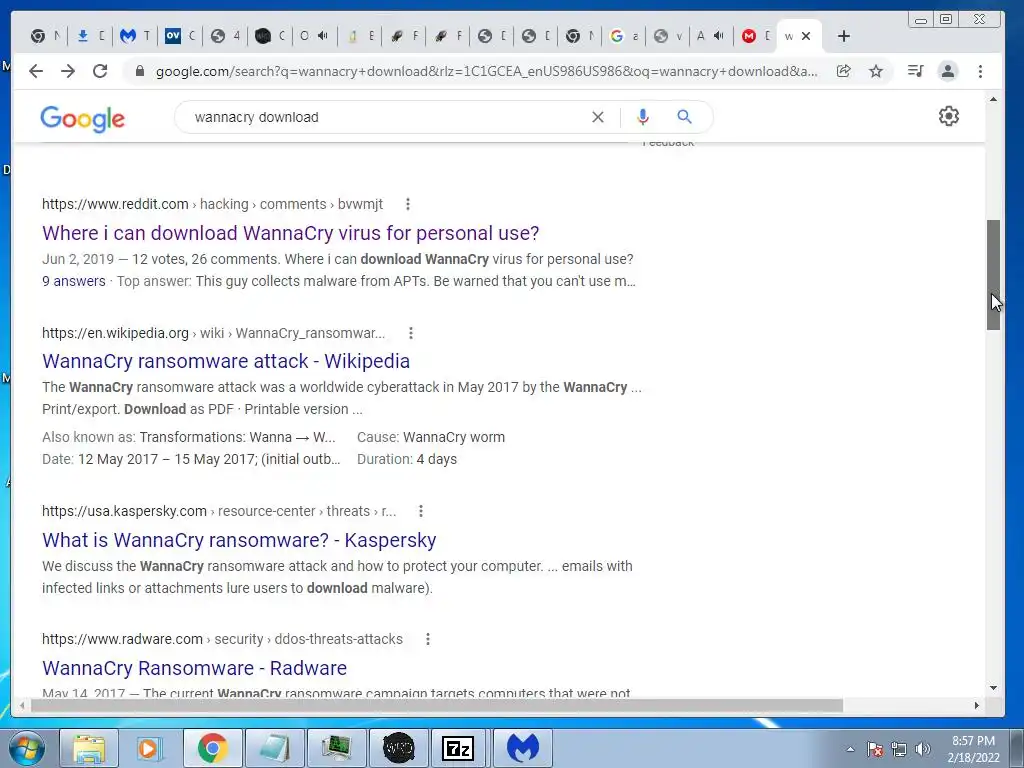Open 'Where i can download WannaCry virus' result

[x=291, y=233]
